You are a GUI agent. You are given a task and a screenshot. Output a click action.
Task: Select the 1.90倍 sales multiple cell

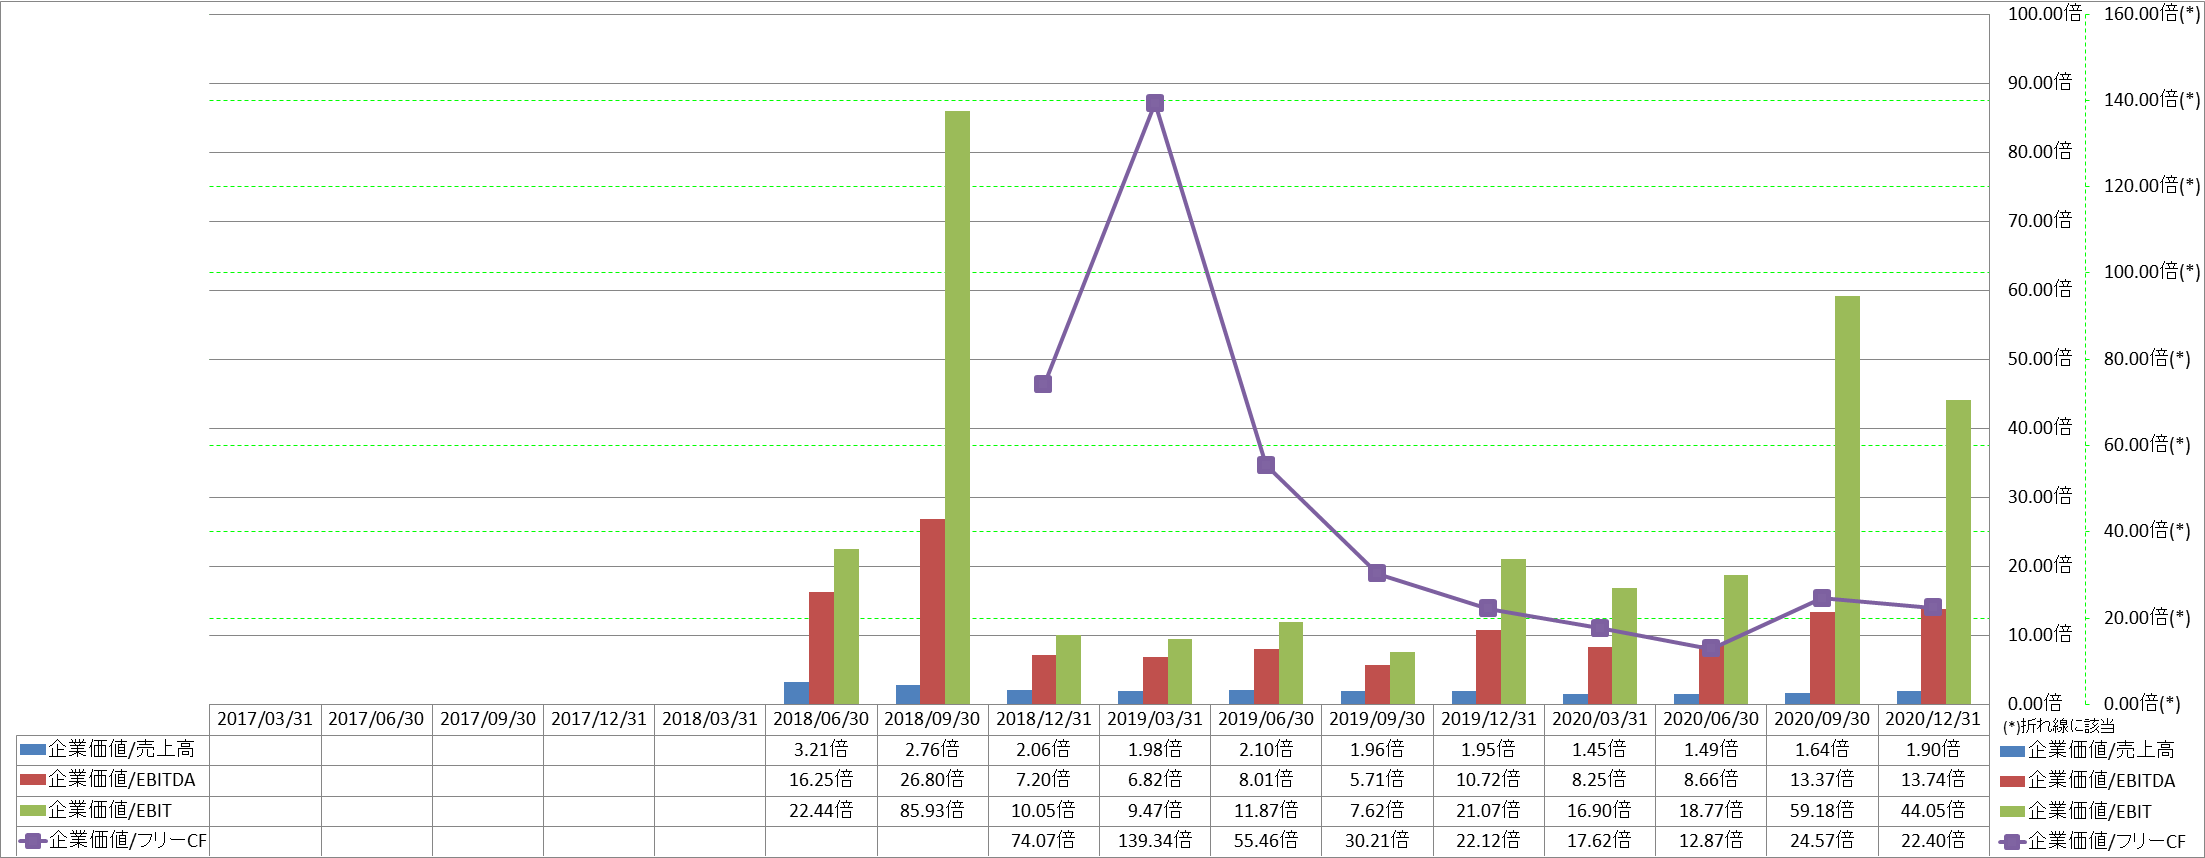(1933, 749)
